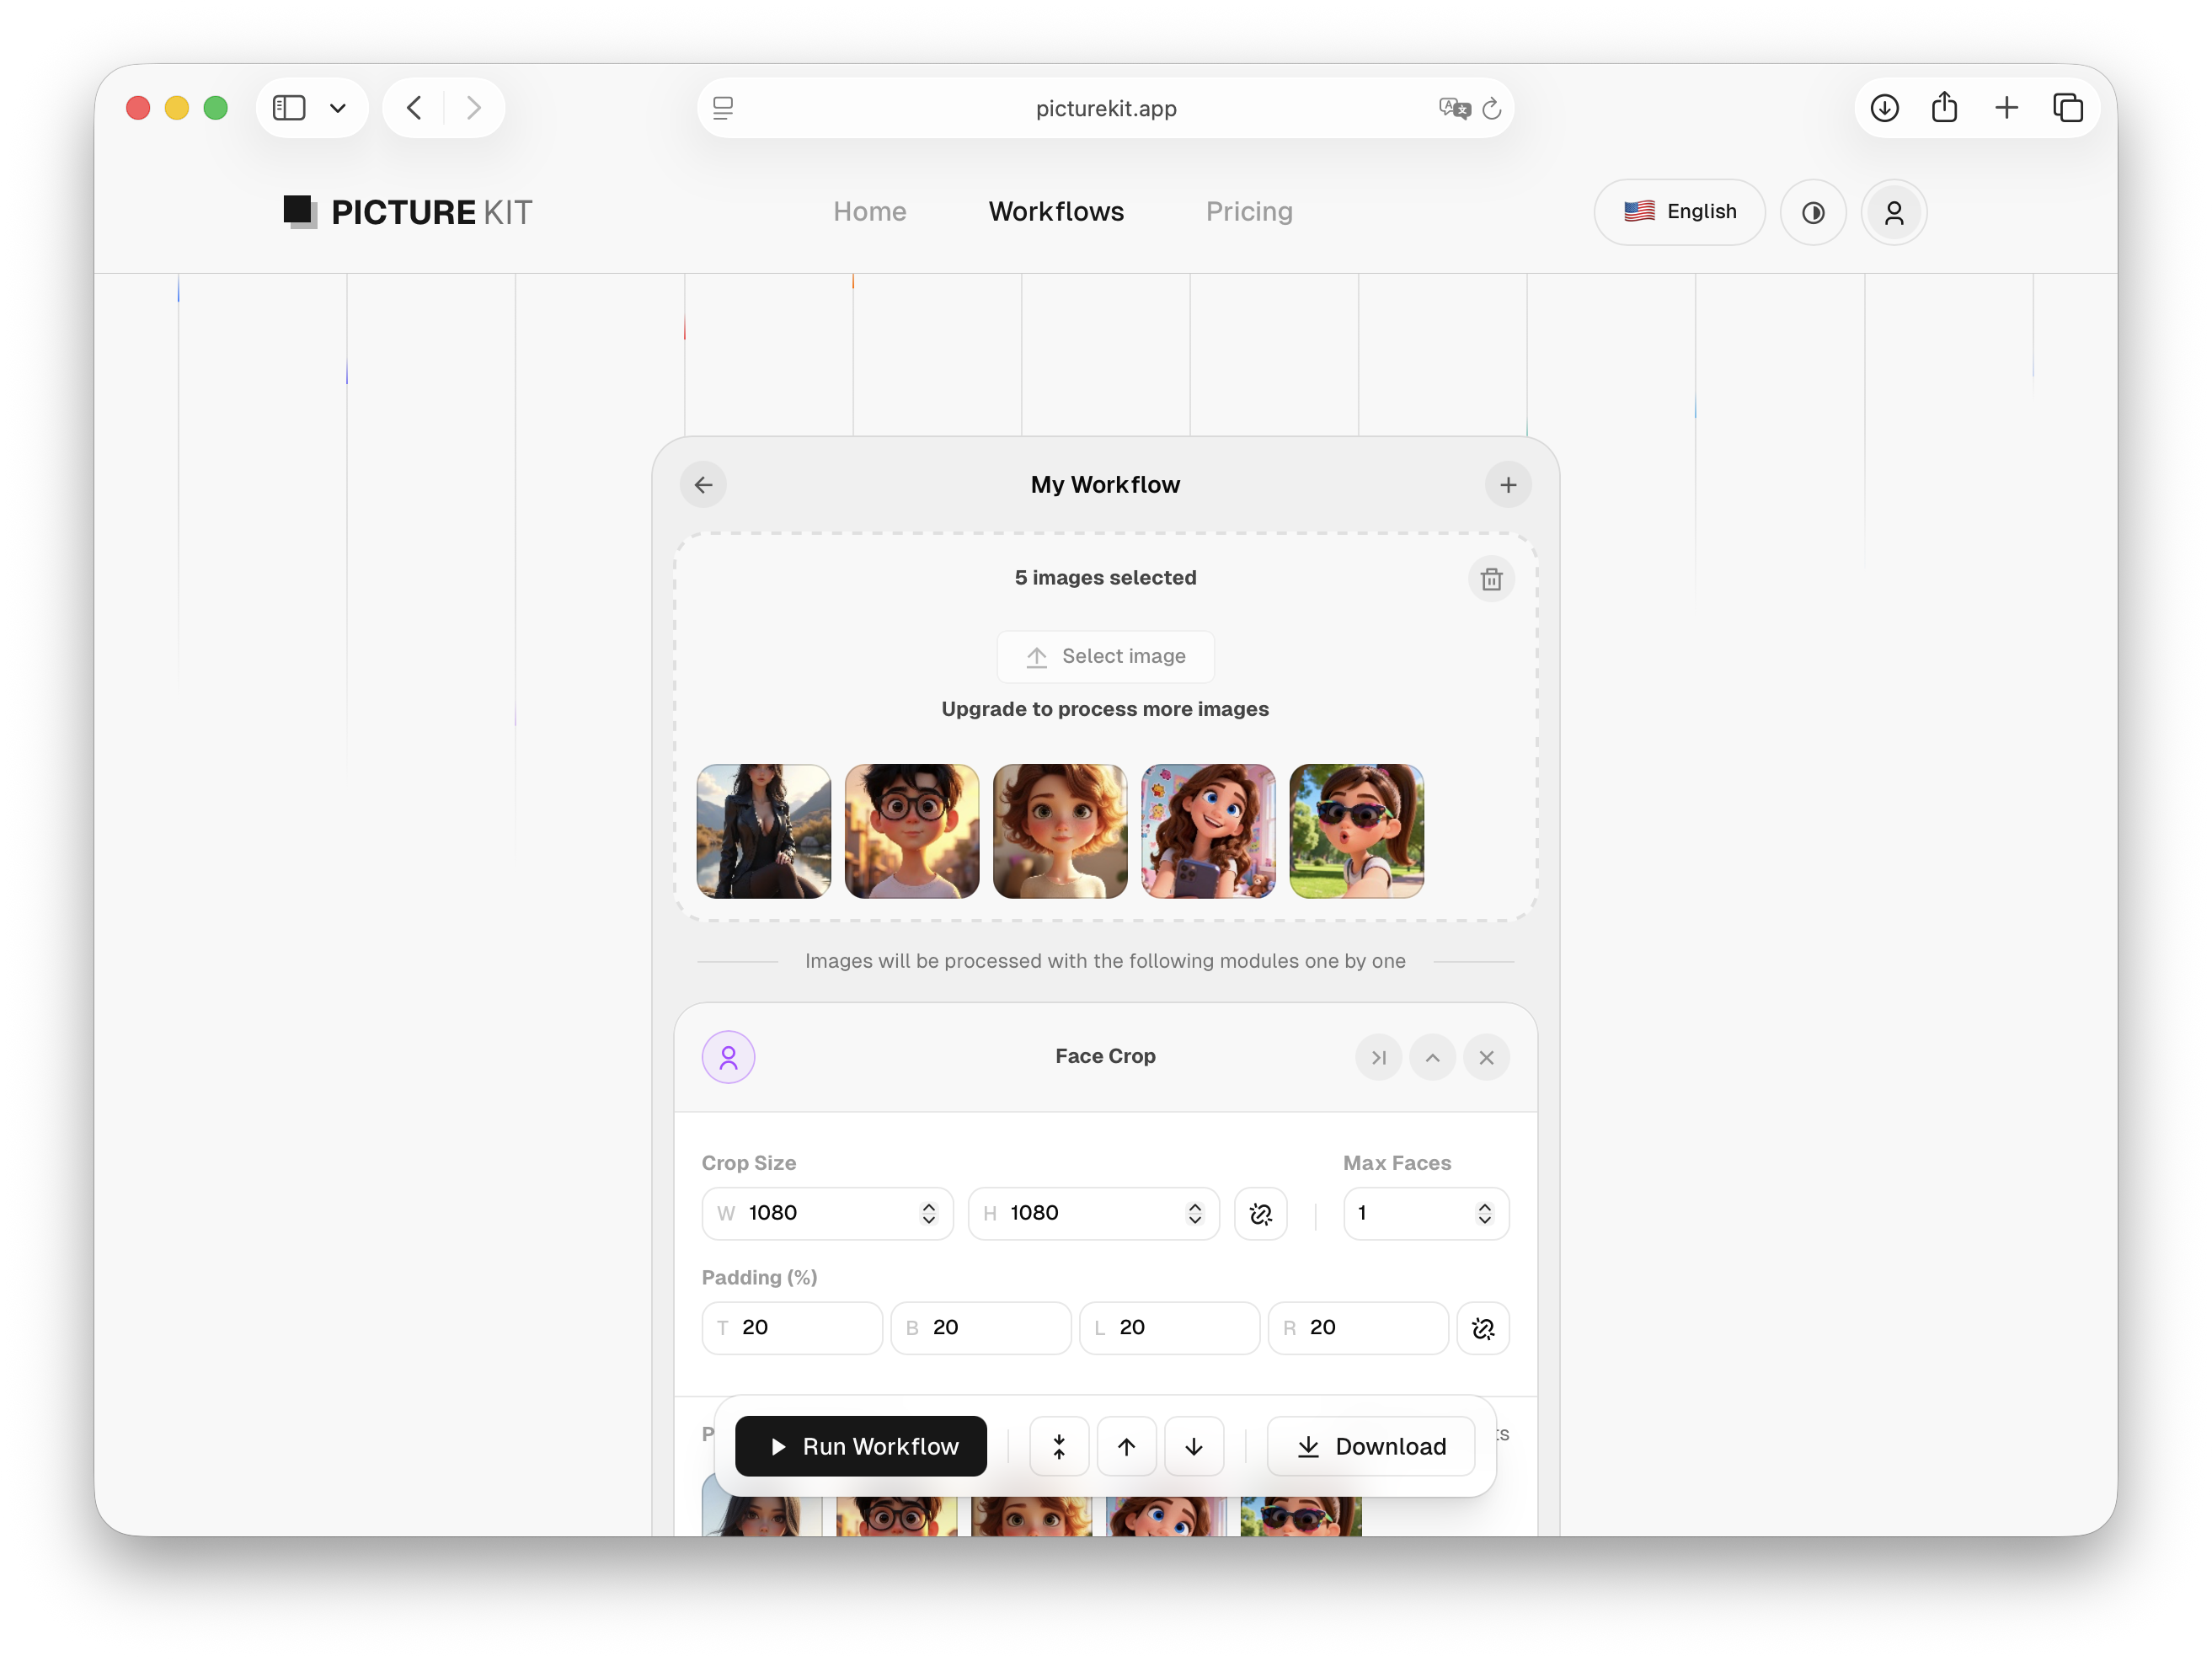The height and width of the screenshot is (1661, 2212).
Task: Move the module down with the down-arrow icon
Action: click(1193, 1446)
